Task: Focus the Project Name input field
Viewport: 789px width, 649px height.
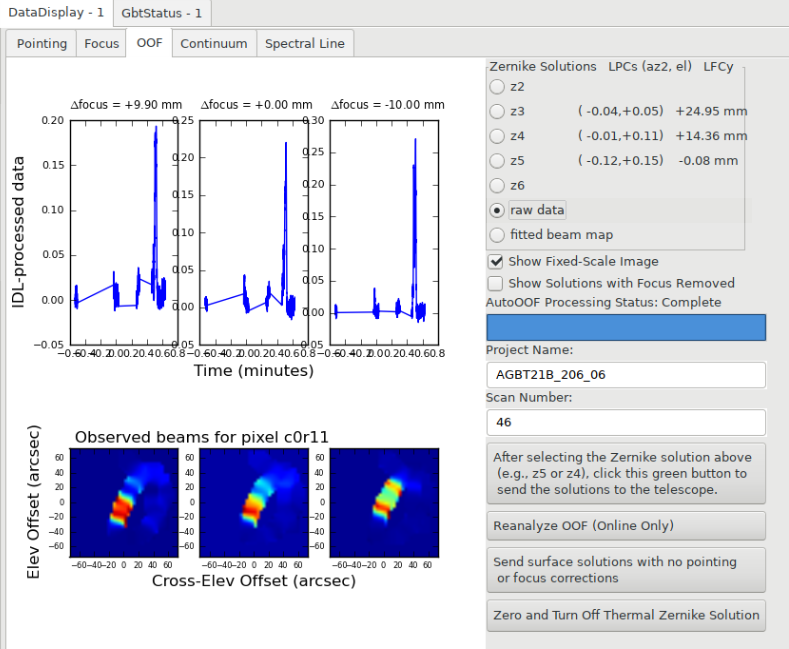Action: click(626, 375)
